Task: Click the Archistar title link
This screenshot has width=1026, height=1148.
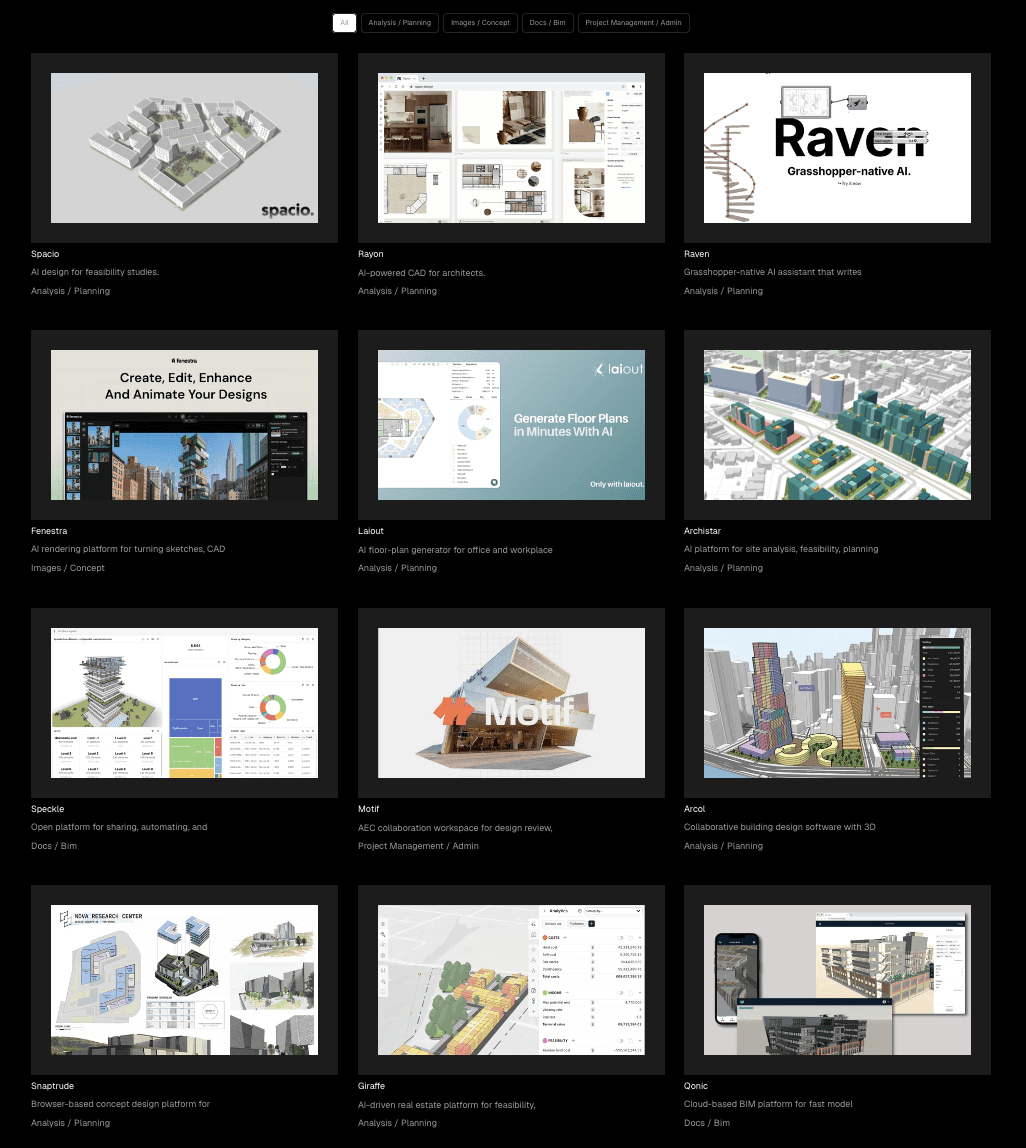Action: coord(702,531)
